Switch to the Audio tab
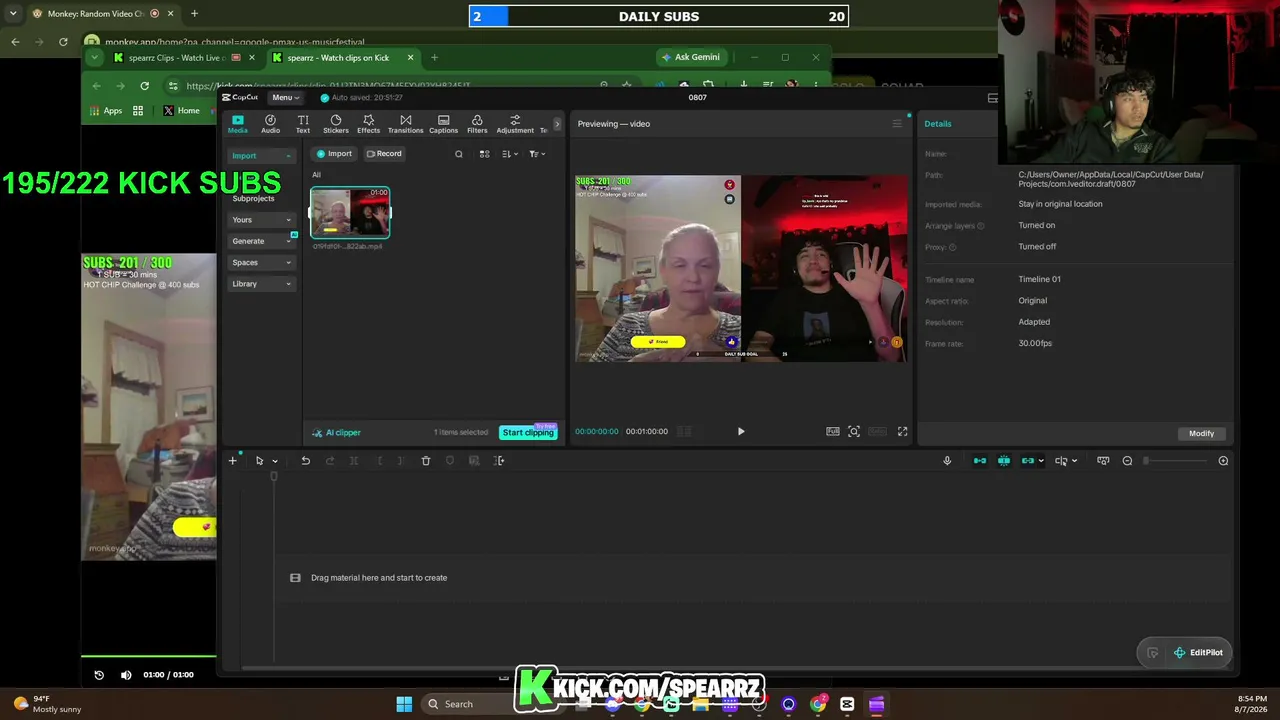 (x=270, y=124)
